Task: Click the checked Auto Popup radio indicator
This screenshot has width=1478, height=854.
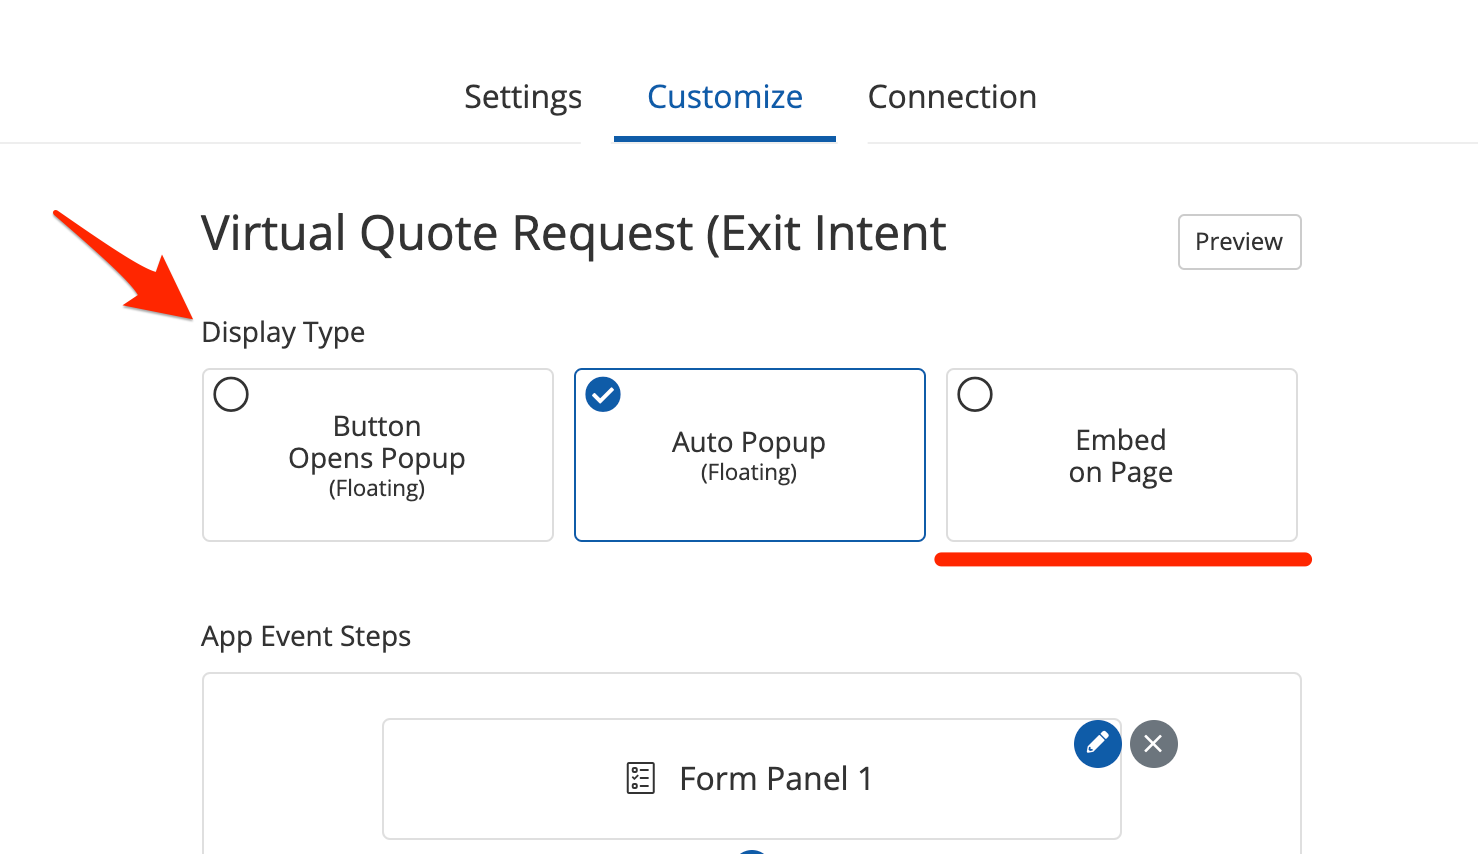Action: pyautogui.click(x=603, y=394)
